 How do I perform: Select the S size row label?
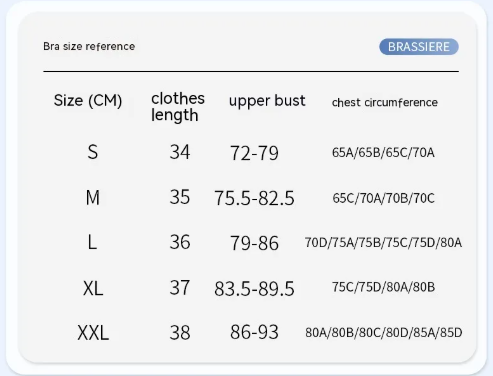tap(93, 152)
